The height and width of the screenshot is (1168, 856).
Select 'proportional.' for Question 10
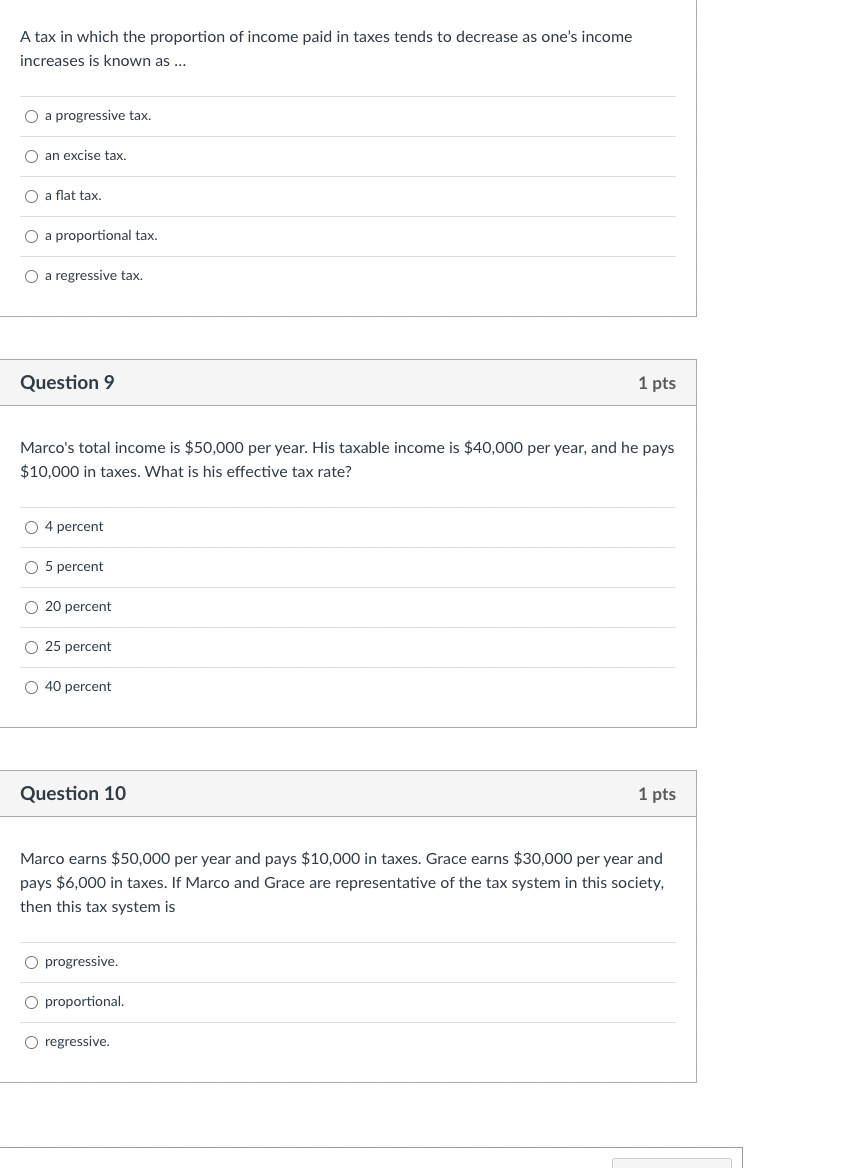31,1002
